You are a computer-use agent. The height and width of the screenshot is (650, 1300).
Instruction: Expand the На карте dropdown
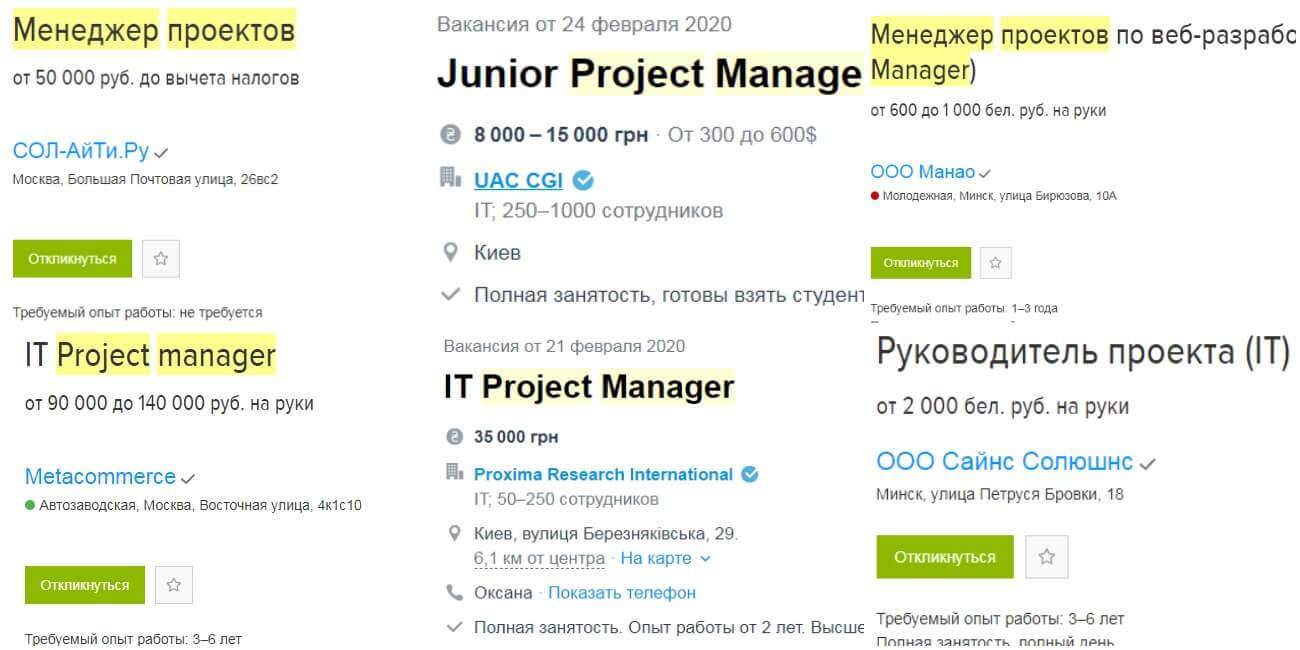pos(665,558)
